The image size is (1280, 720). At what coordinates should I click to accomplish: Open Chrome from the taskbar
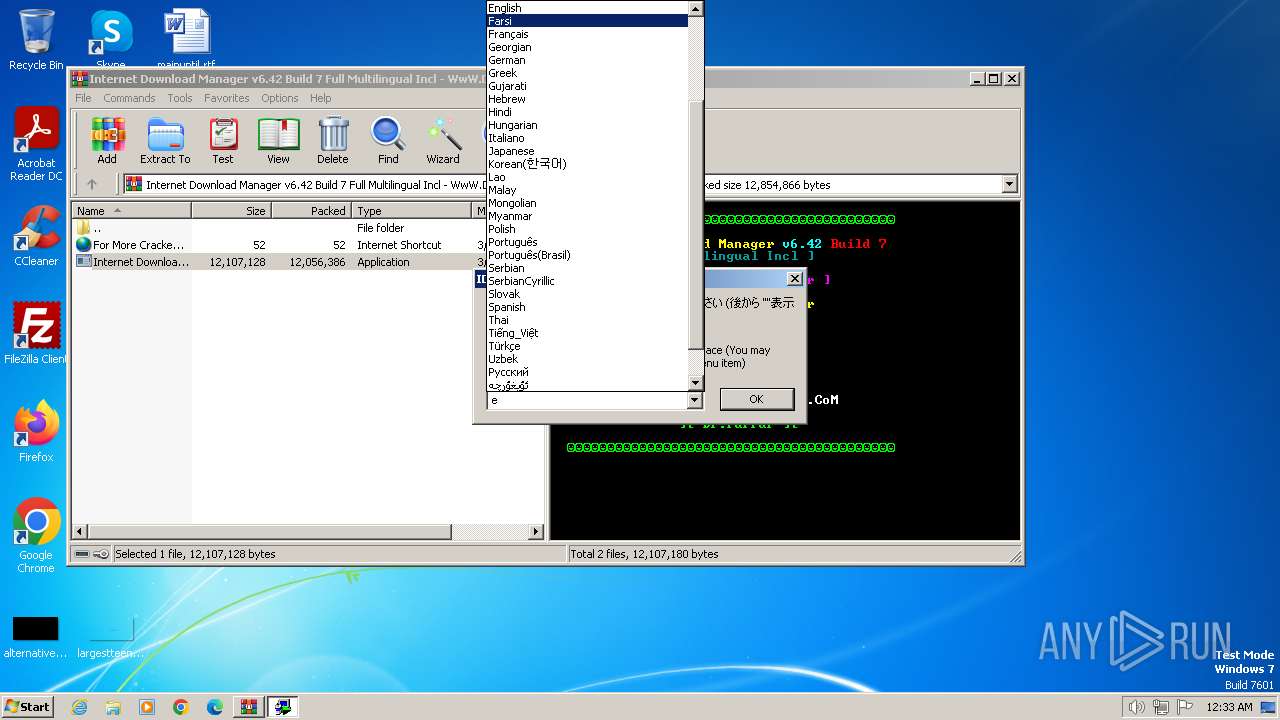coord(181,707)
